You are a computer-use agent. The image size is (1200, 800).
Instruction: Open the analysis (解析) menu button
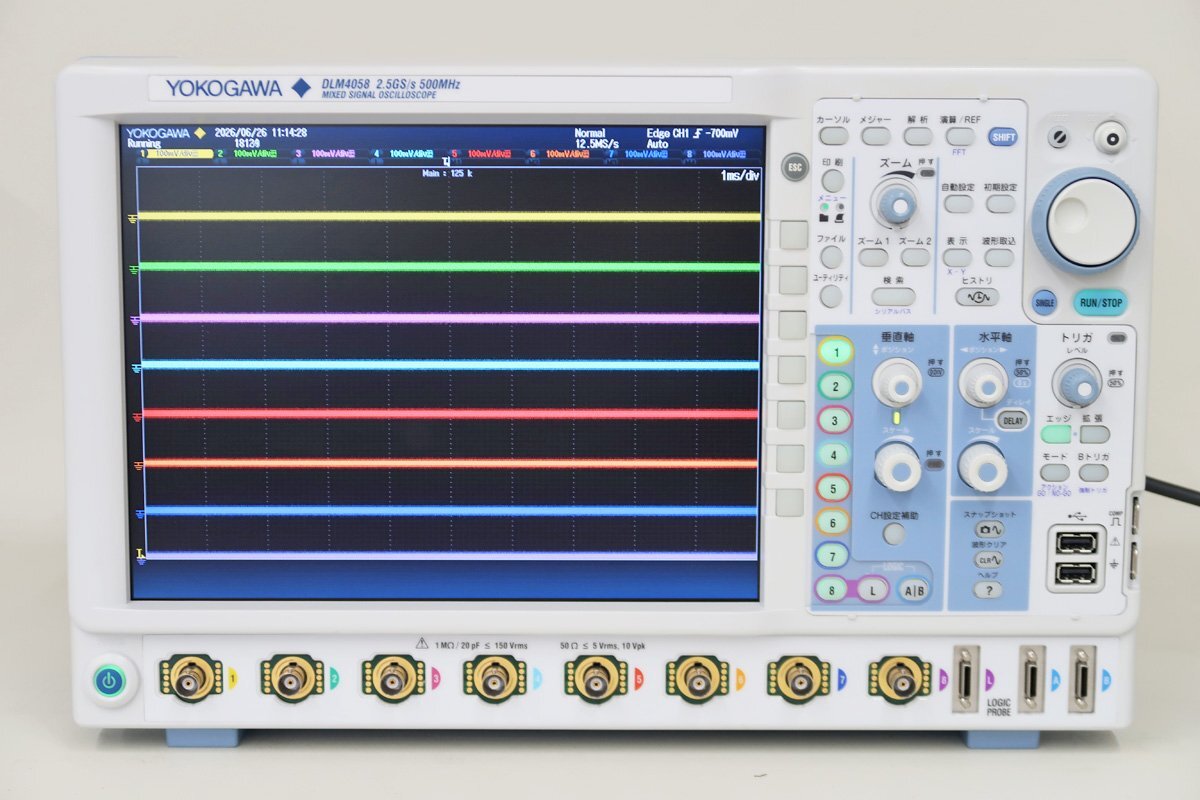coord(918,136)
